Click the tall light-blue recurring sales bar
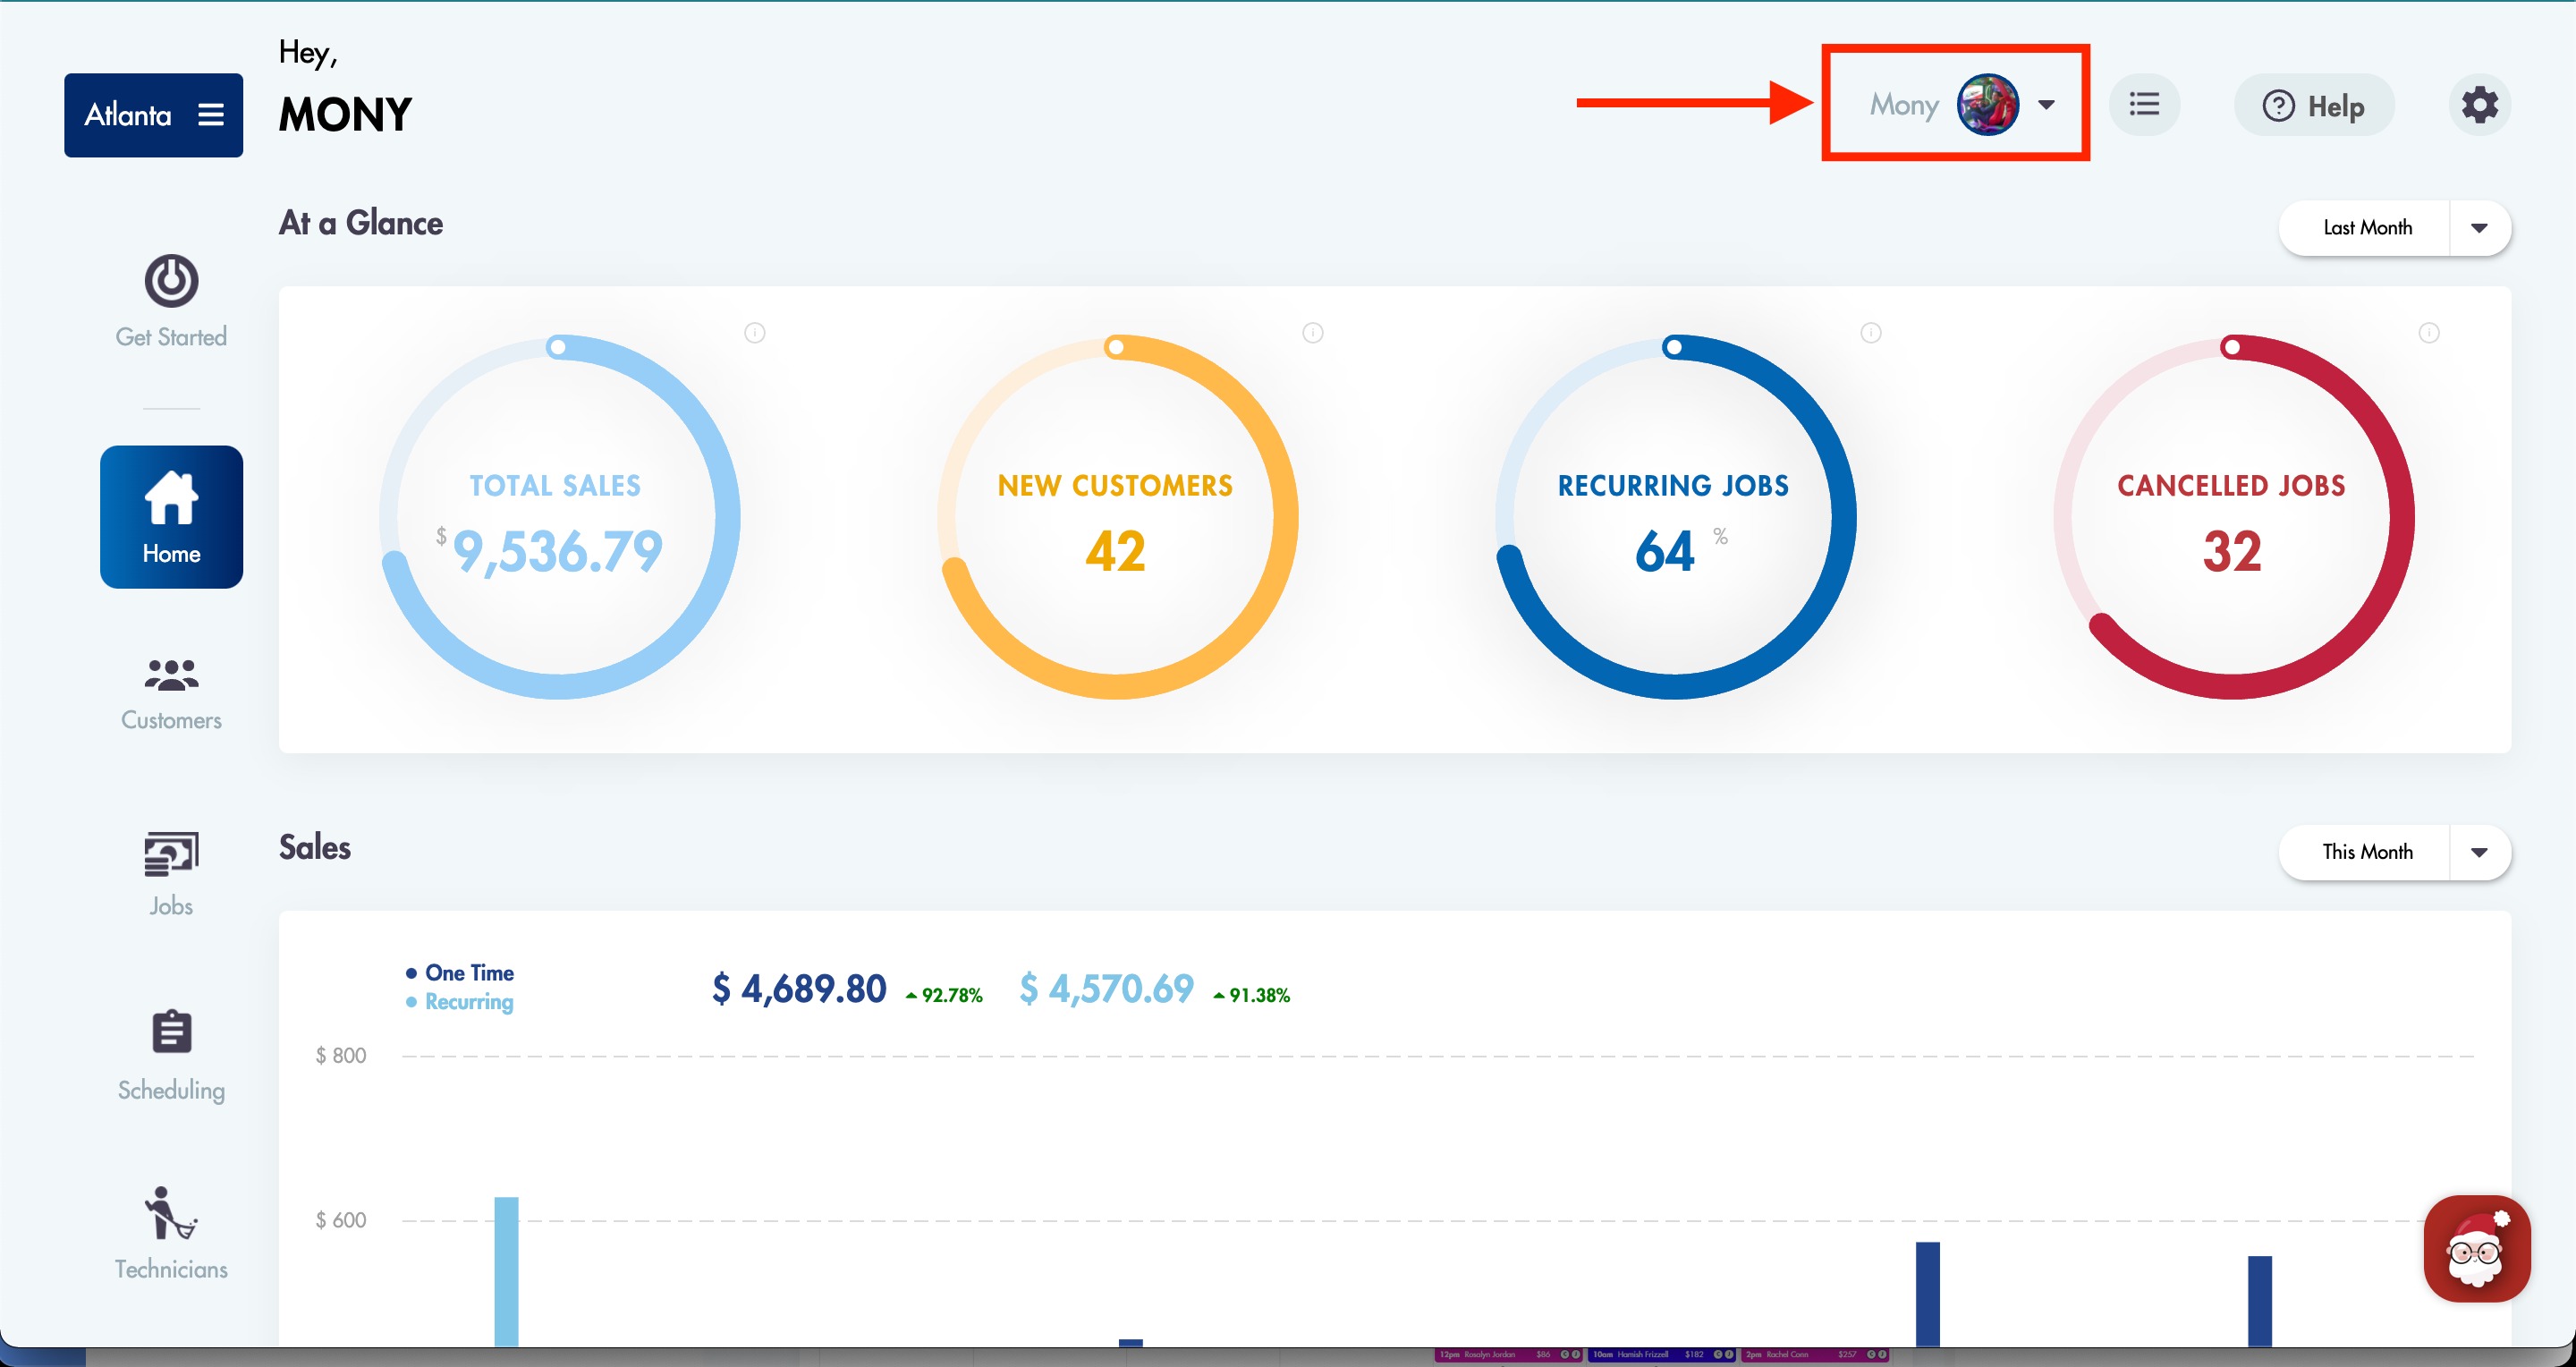The image size is (2576, 1367). click(x=507, y=1271)
